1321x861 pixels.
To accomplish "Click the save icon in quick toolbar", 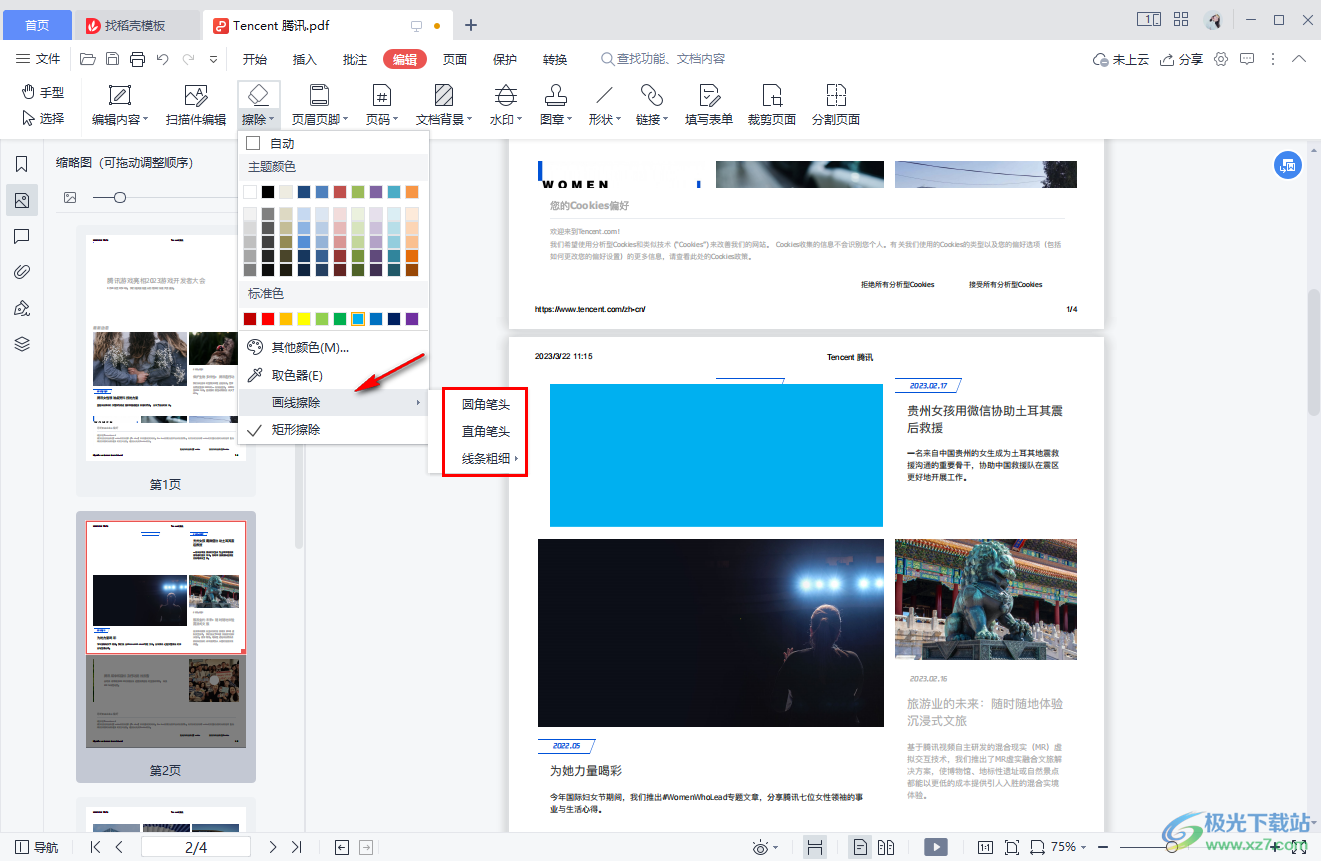I will pos(113,59).
